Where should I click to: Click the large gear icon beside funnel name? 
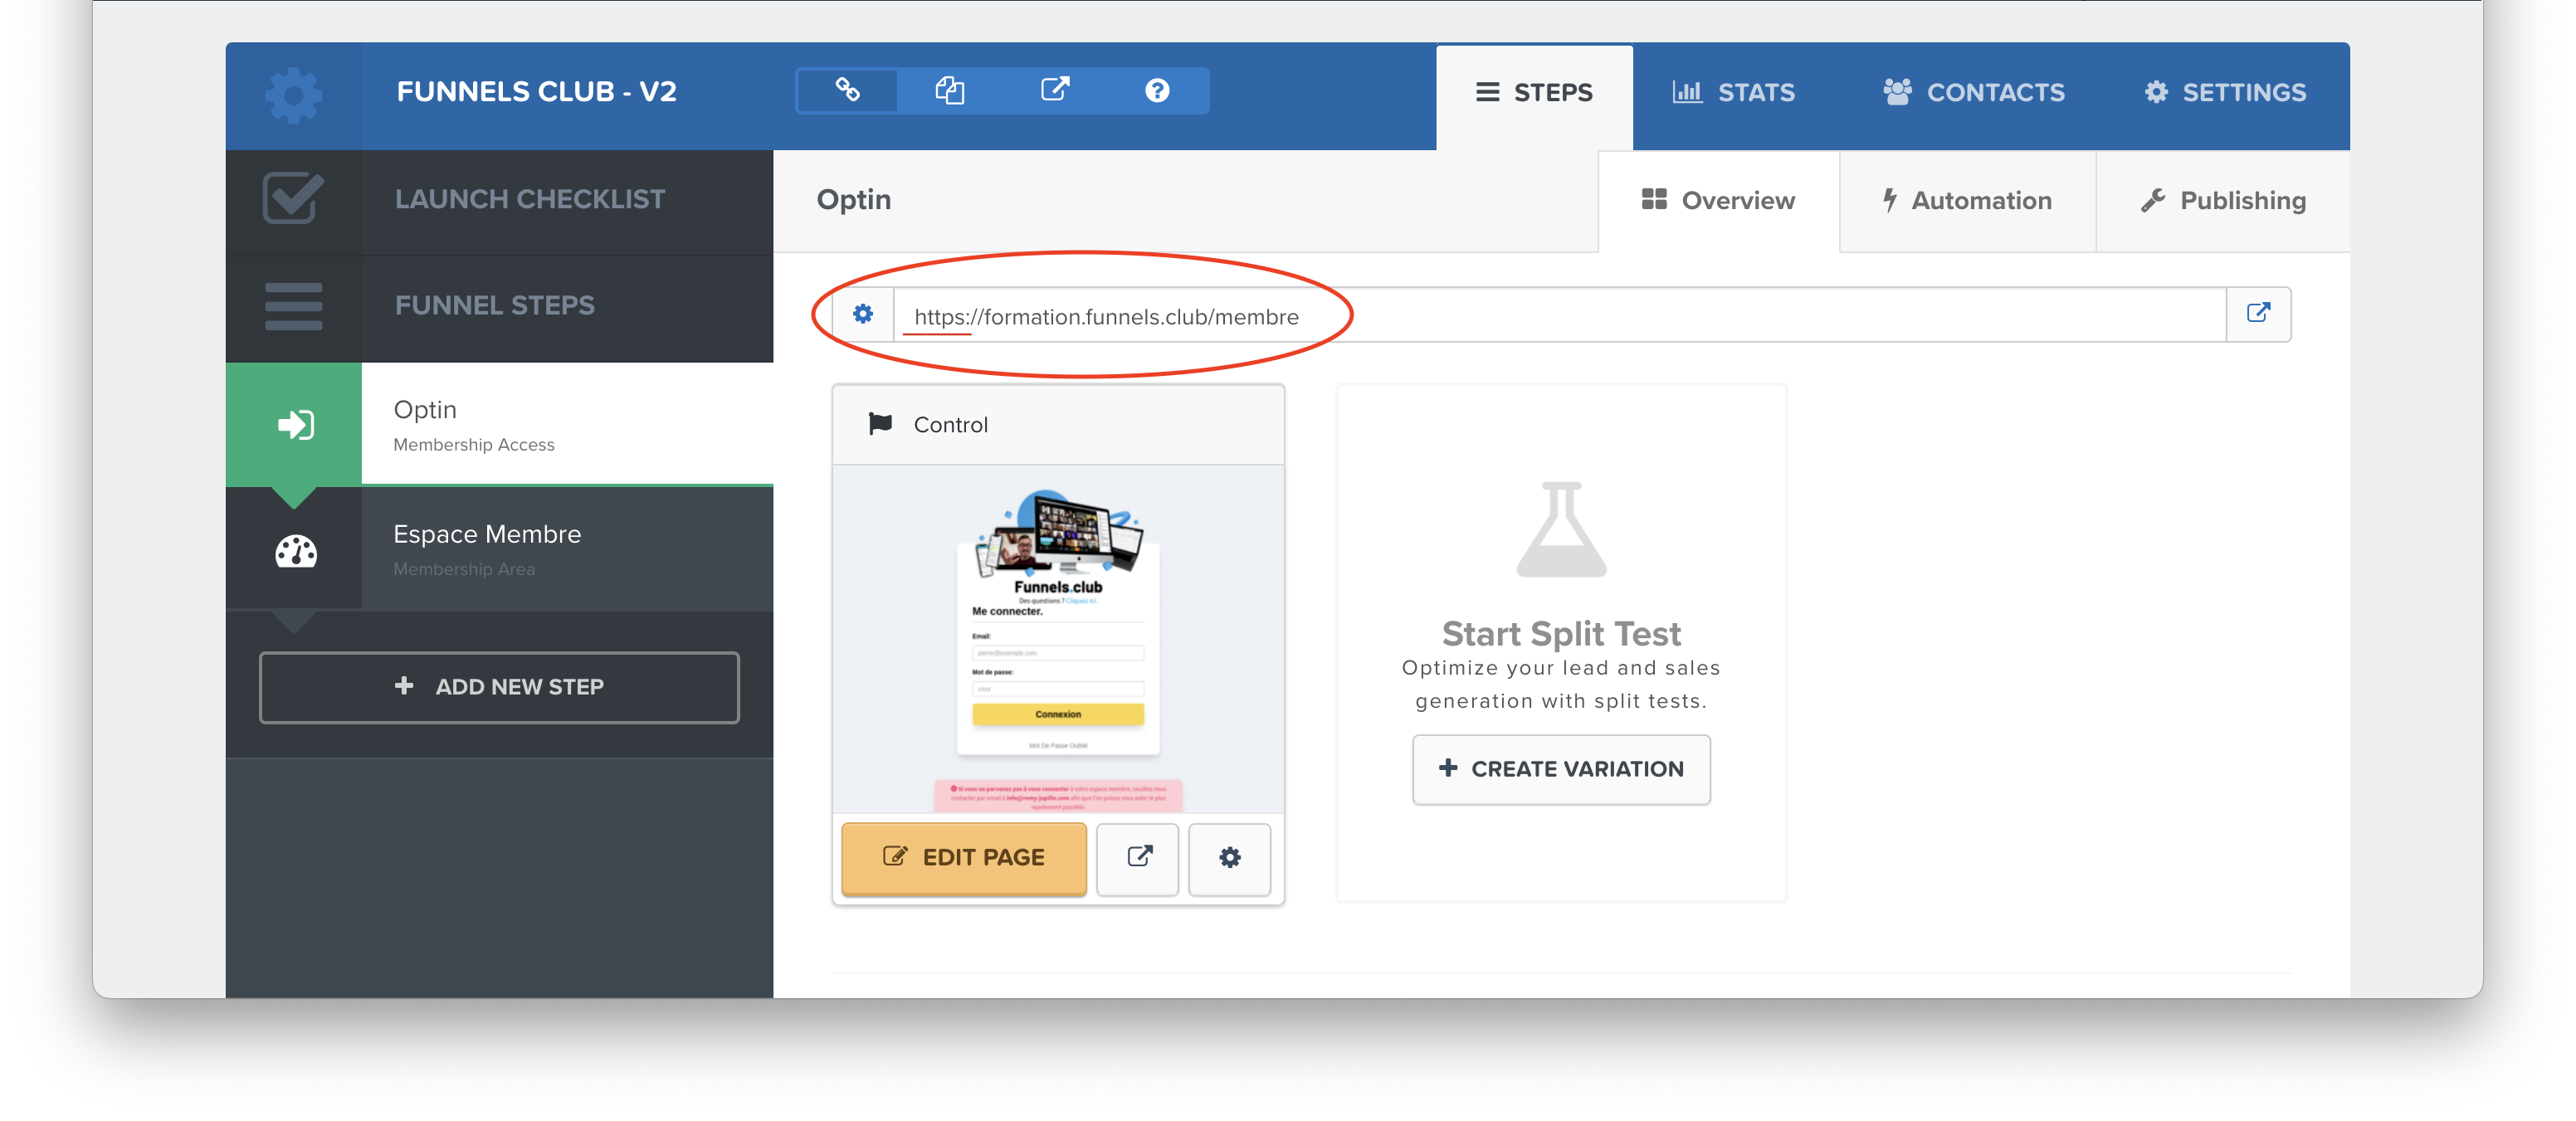pyautogui.click(x=293, y=96)
